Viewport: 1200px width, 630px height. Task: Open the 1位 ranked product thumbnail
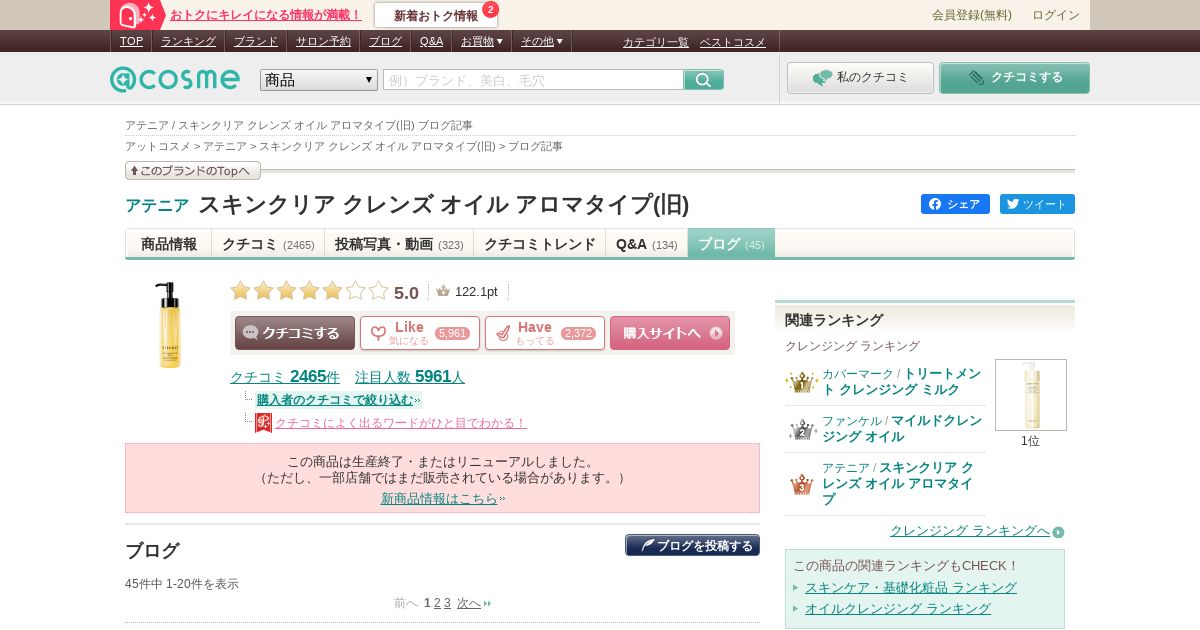pyautogui.click(x=1030, y=395)
